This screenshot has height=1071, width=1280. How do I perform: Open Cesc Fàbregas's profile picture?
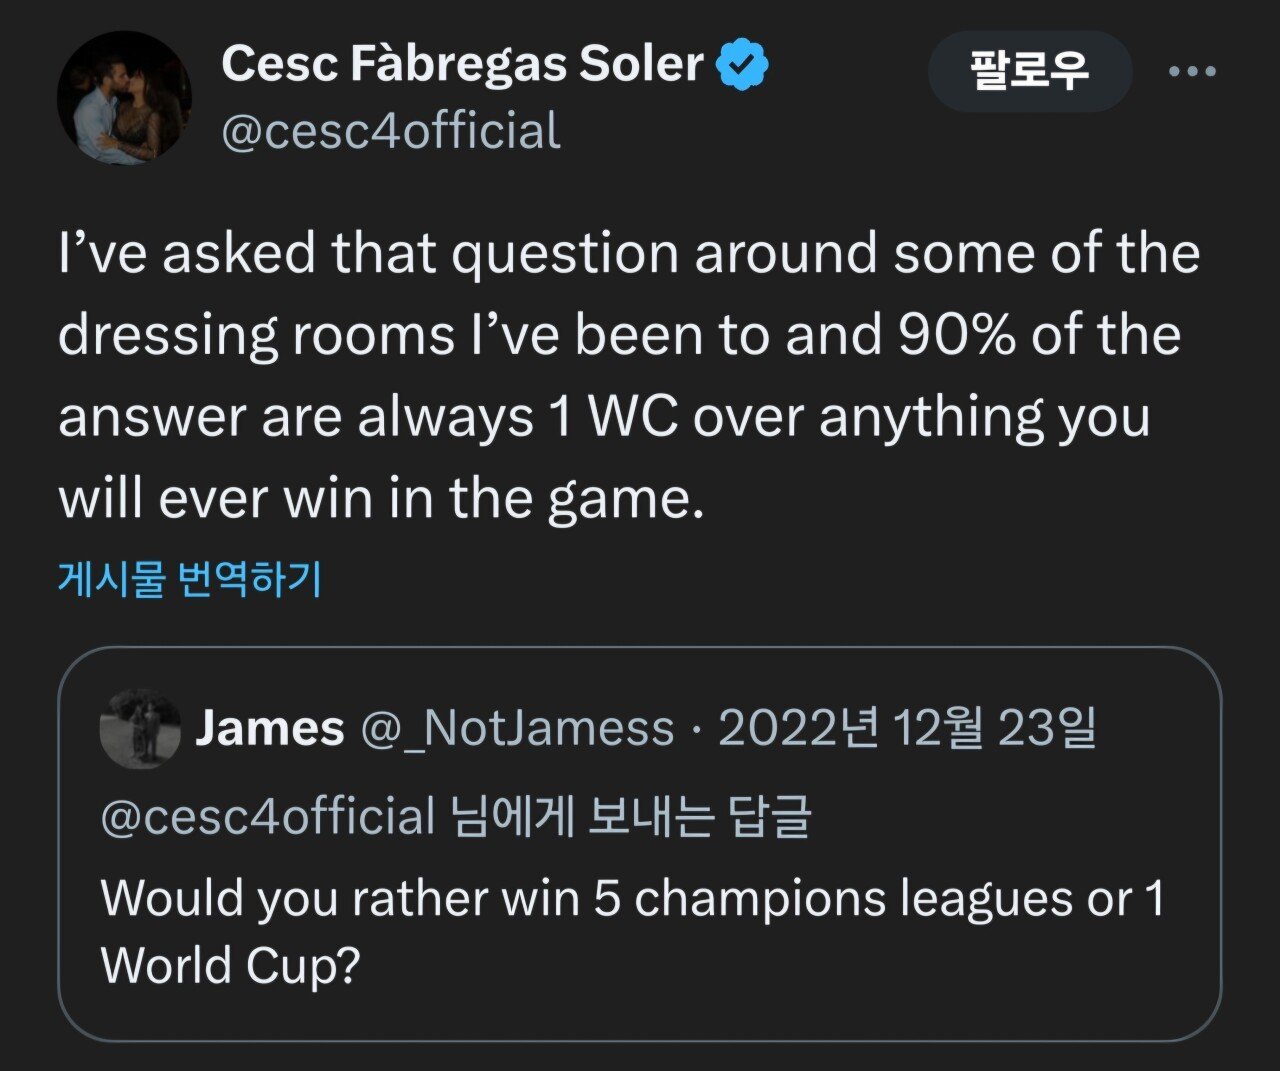pyautogui.click(x=125, y=98)
